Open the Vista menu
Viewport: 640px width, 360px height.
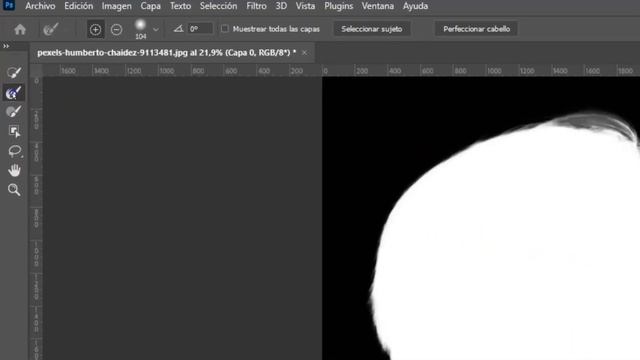305,6
